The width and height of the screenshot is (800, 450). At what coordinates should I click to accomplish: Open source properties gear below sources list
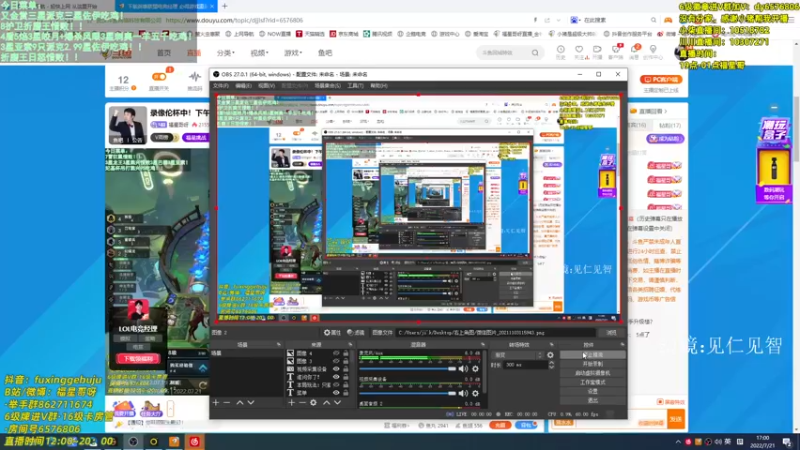pyautogui.click(x=313, y=403)
